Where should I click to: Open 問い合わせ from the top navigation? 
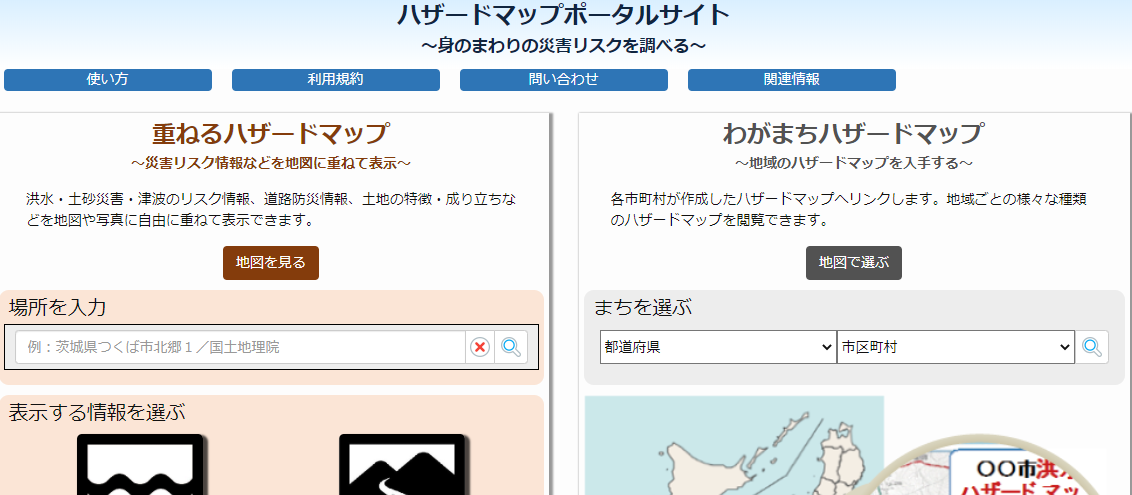[564, 80]
